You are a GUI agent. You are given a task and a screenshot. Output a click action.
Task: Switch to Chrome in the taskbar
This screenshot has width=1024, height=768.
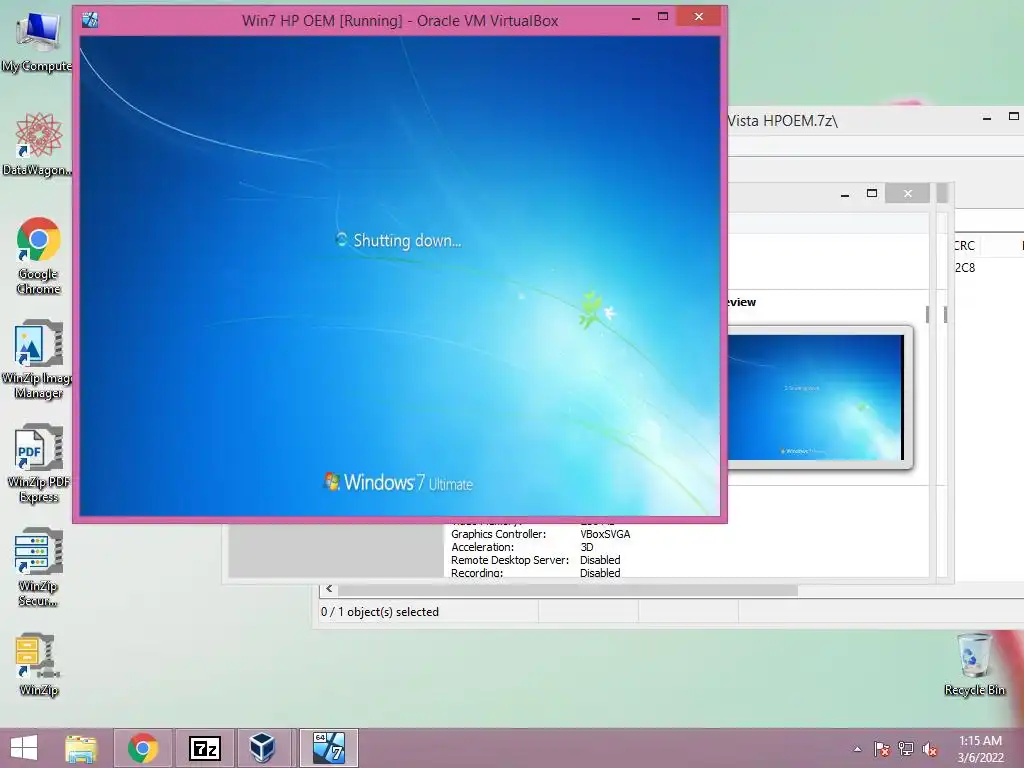(143, 748)
